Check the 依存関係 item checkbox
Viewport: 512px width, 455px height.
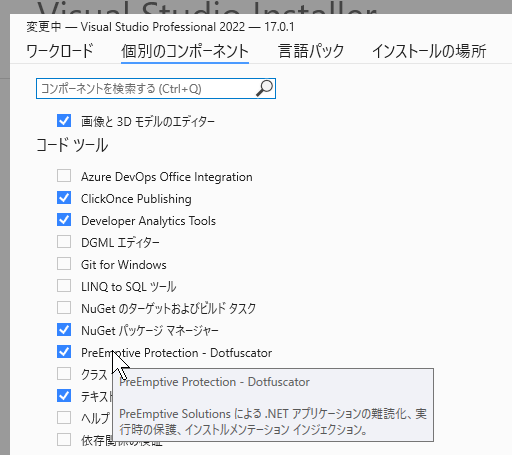click(64, 440)
